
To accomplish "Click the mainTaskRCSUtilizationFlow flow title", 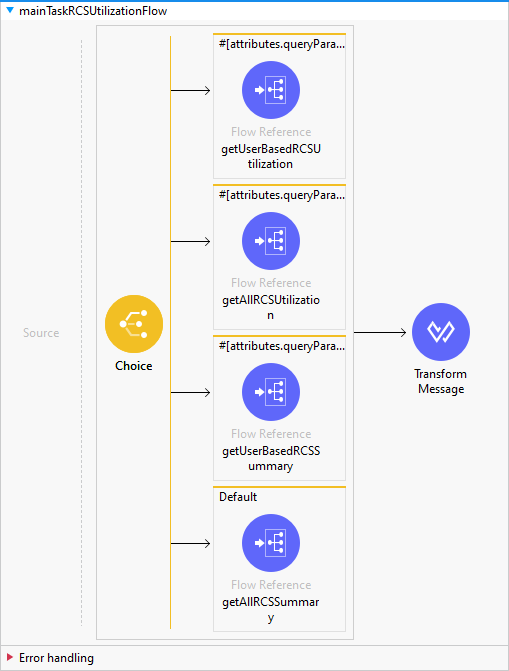I will pyautogui.click(x=93, y=11).
